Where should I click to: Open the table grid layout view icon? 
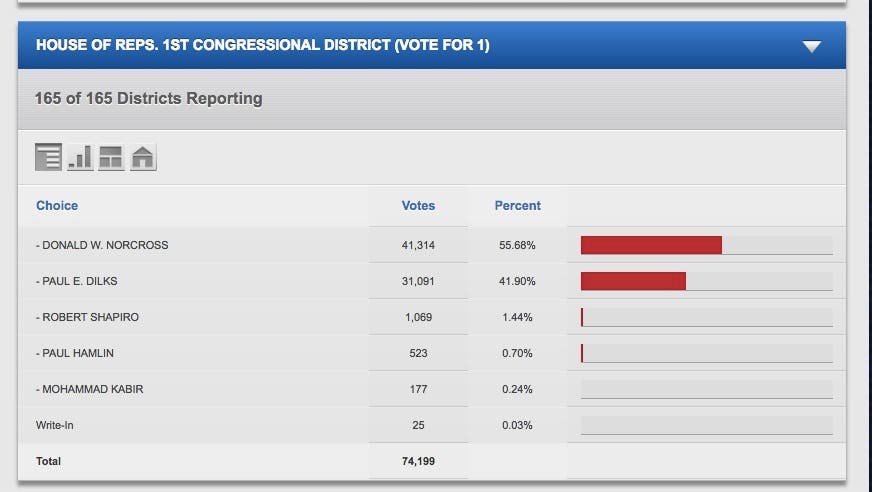tap(111, 157)
